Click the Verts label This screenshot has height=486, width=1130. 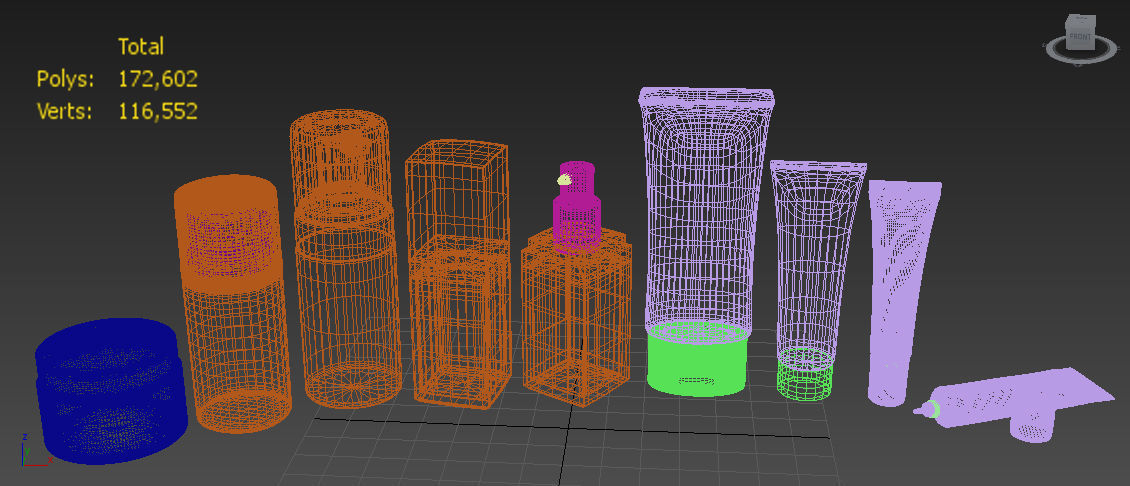(65, 111)
